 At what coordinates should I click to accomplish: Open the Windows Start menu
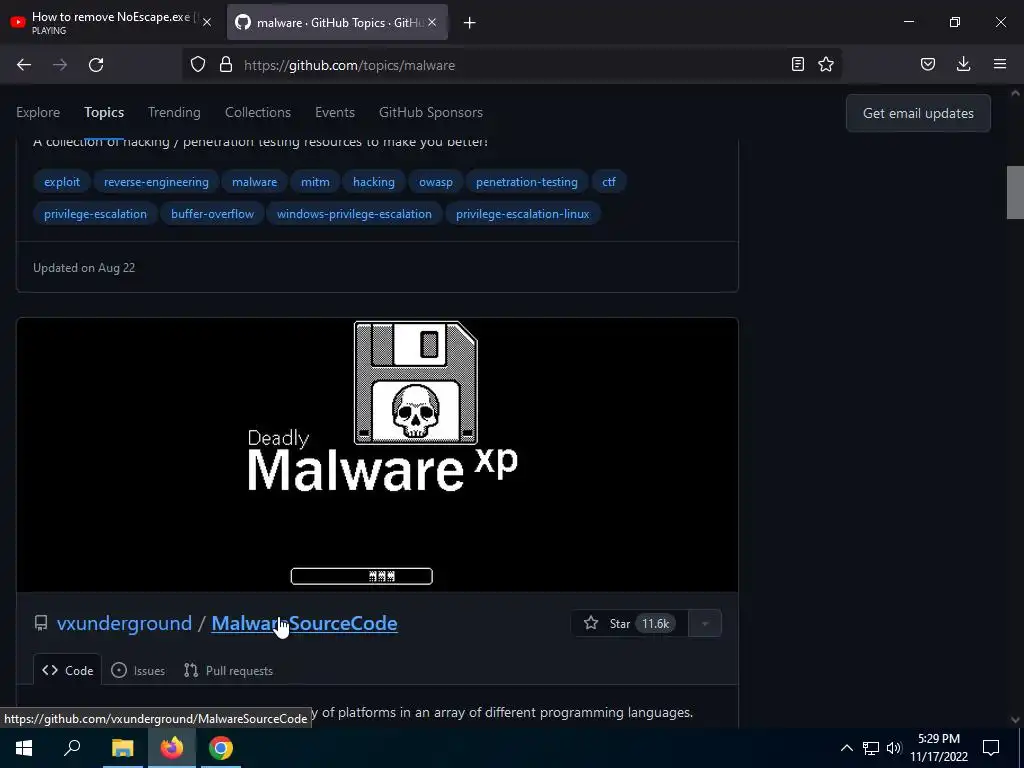24,748
